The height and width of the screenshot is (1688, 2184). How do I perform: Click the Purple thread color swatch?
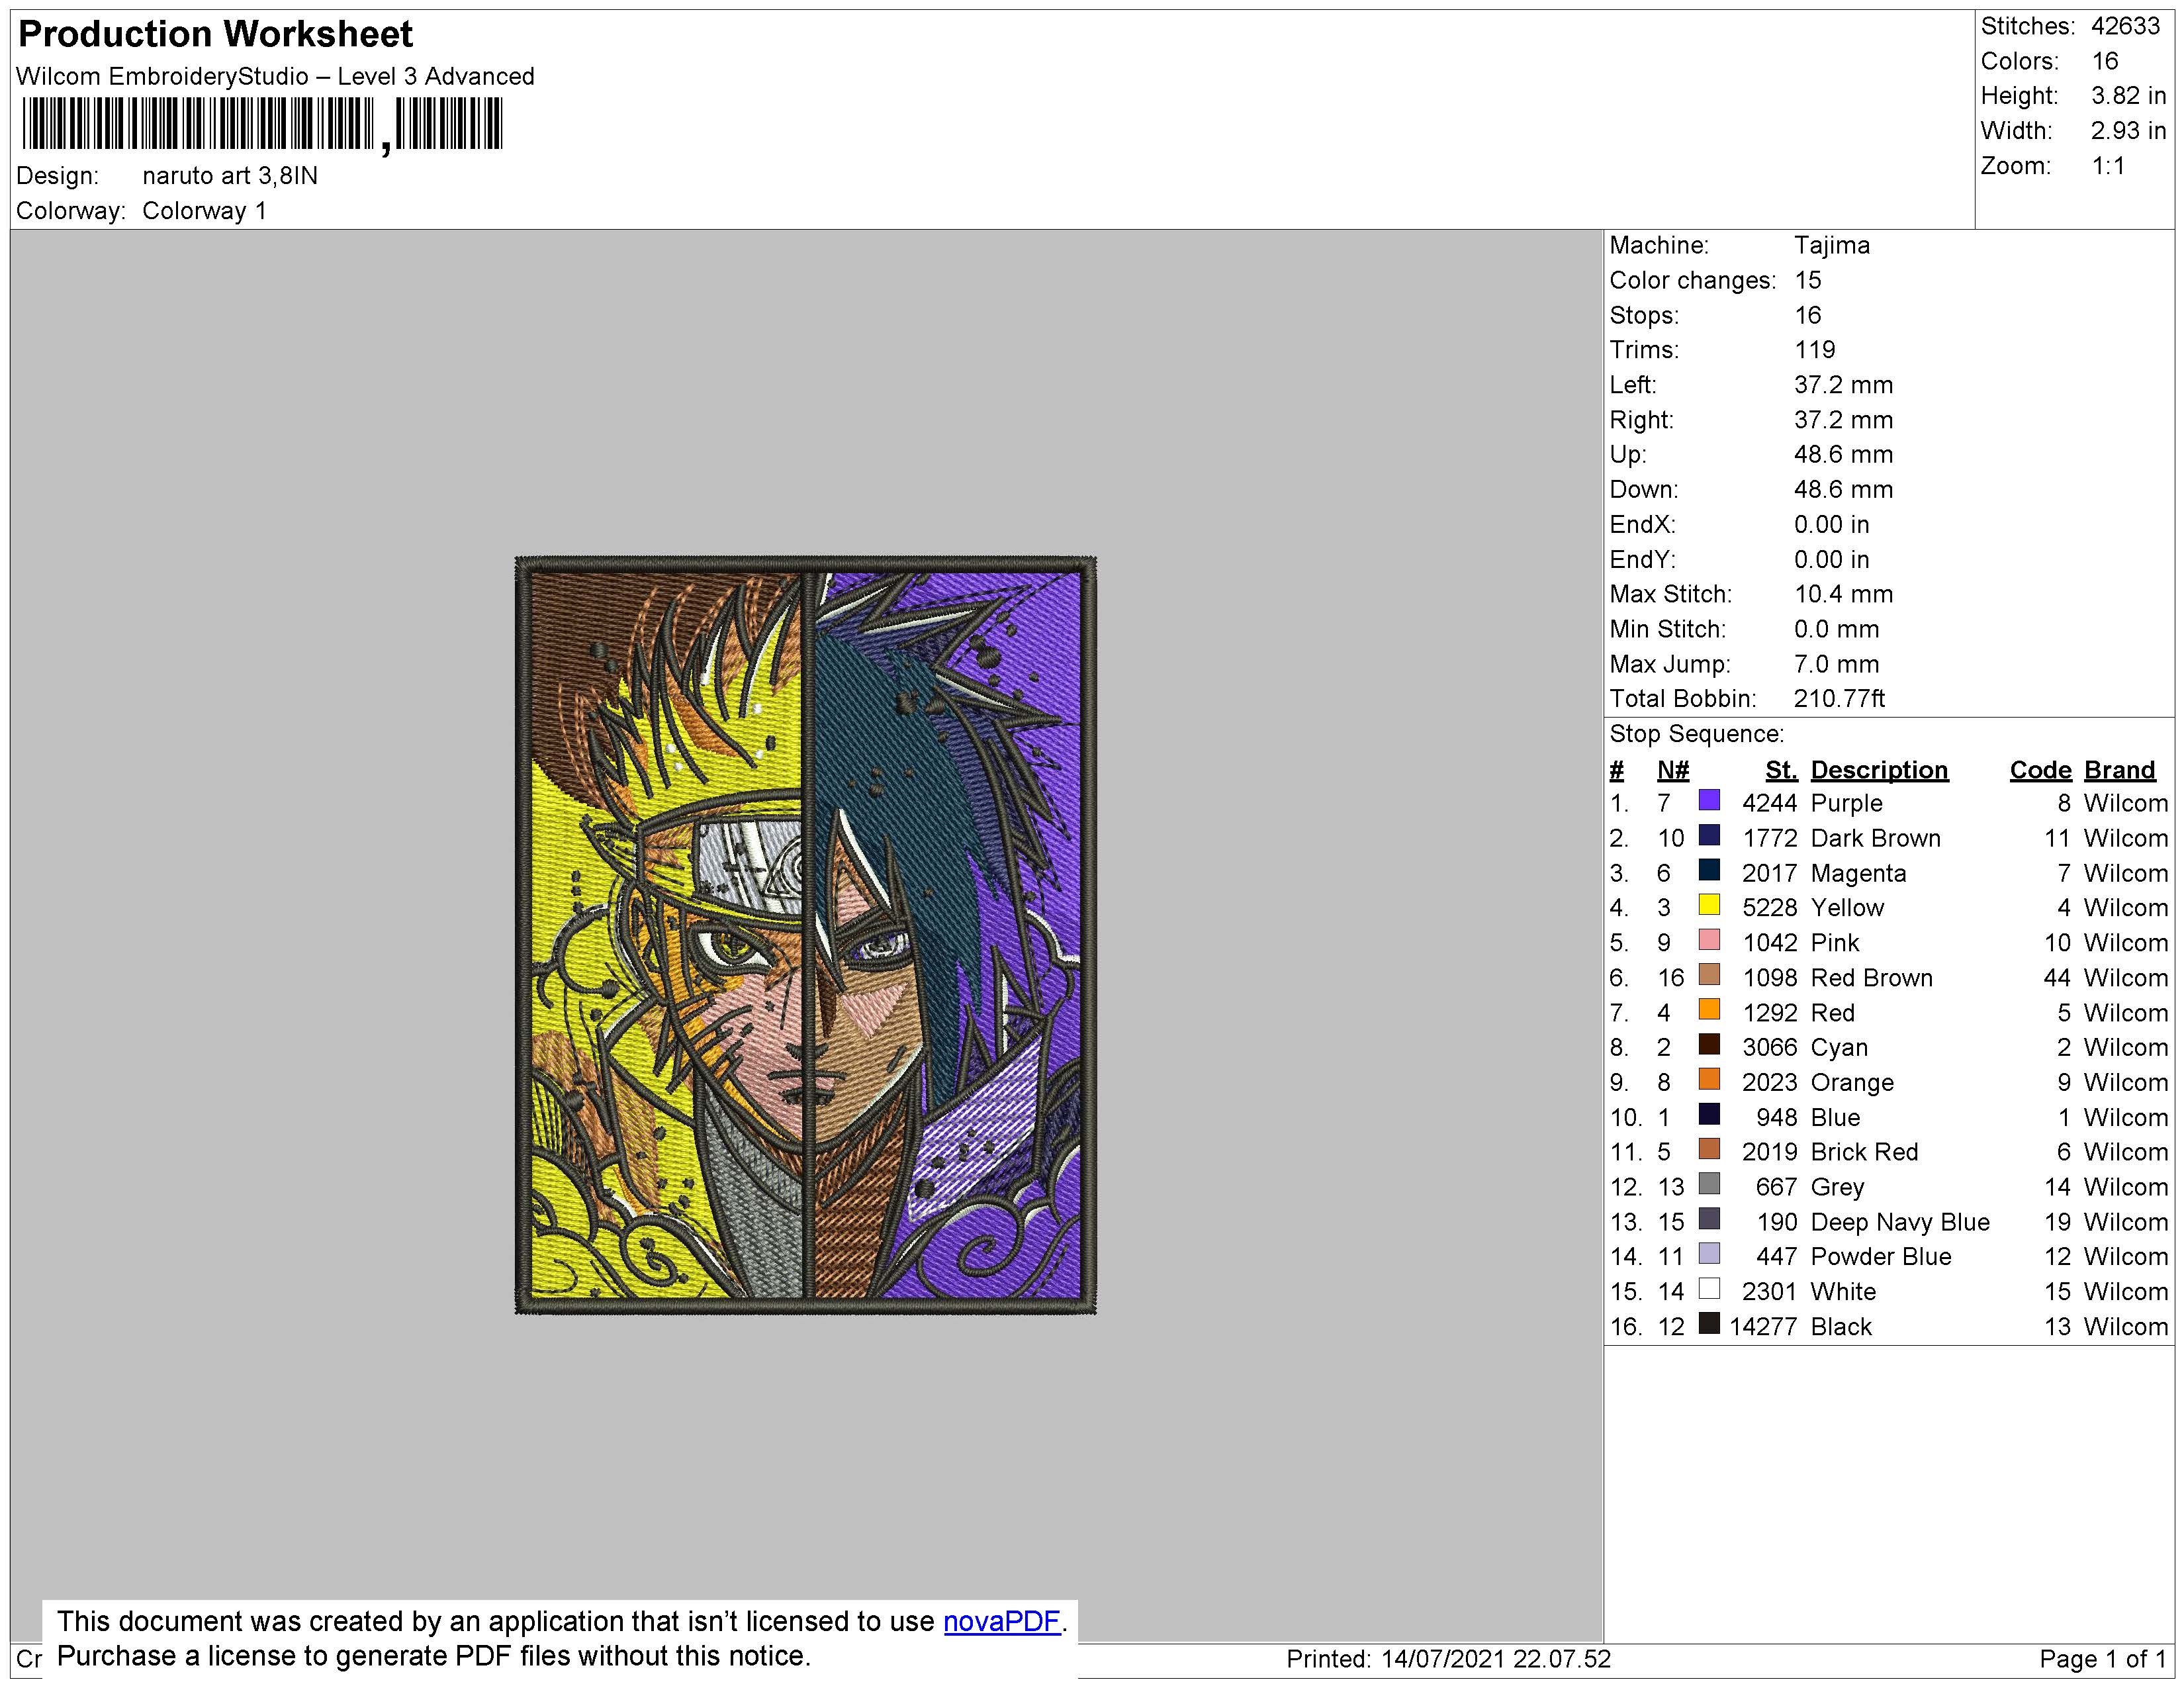(x=1710, y=801)
